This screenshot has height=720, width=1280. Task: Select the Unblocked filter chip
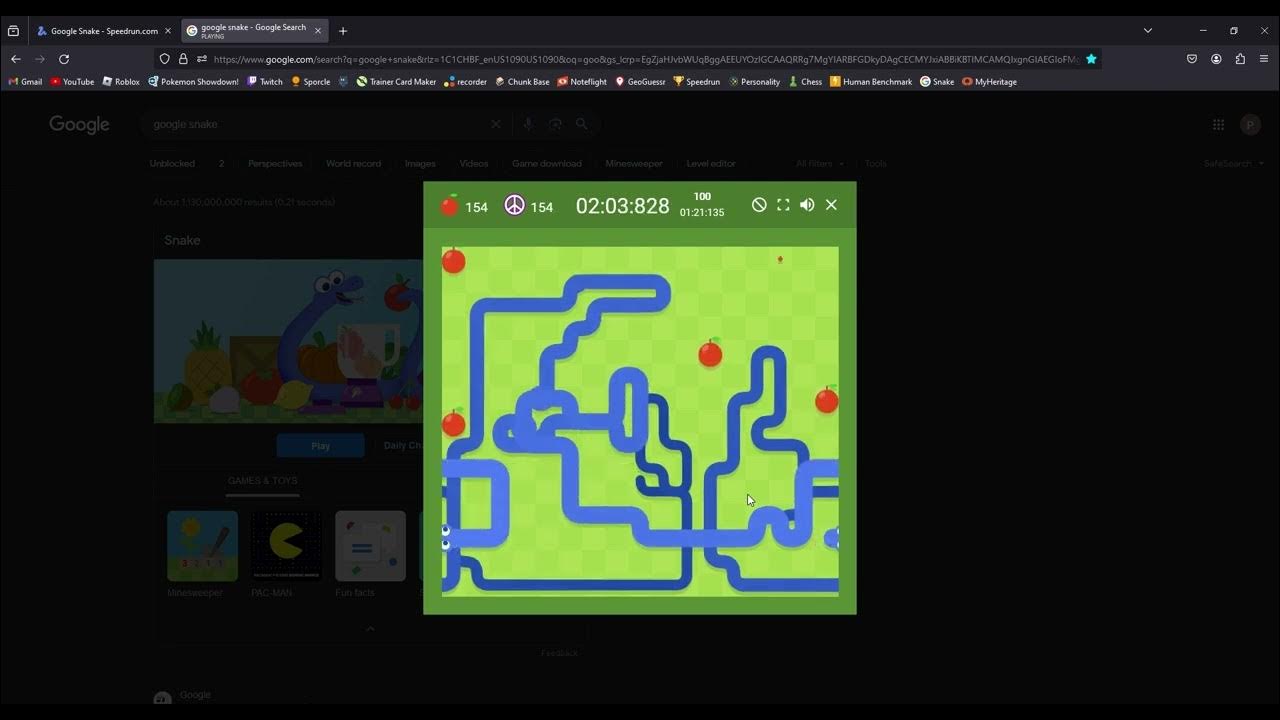pyautogui.click(x=172, y=163)
